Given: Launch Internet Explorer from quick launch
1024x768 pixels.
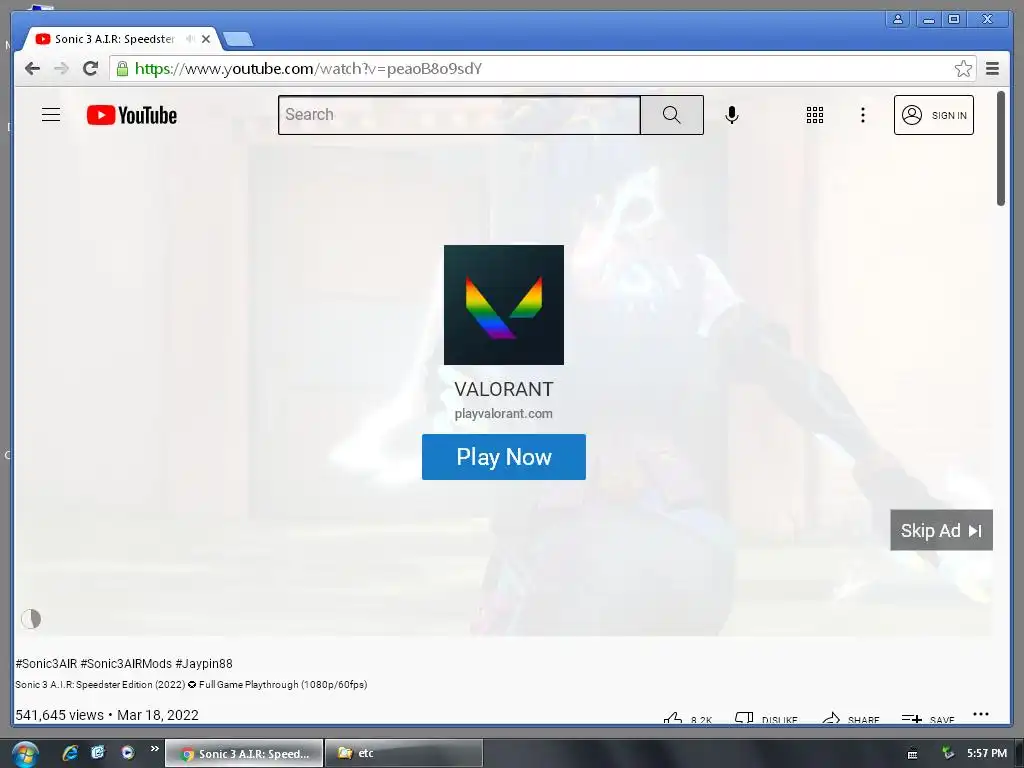Looking at the screenshot, I should [70, 753].
